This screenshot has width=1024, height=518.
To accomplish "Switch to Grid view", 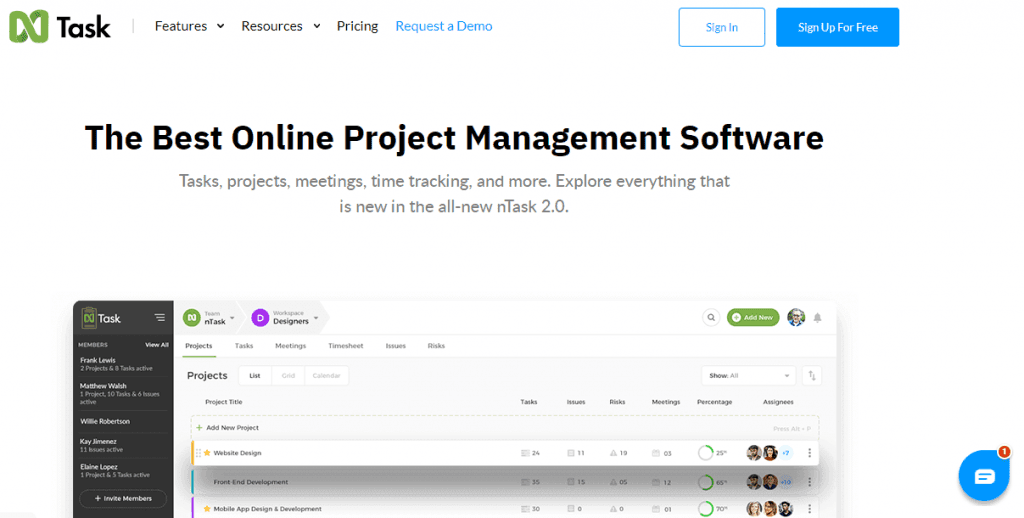I will tap(288, 376).
